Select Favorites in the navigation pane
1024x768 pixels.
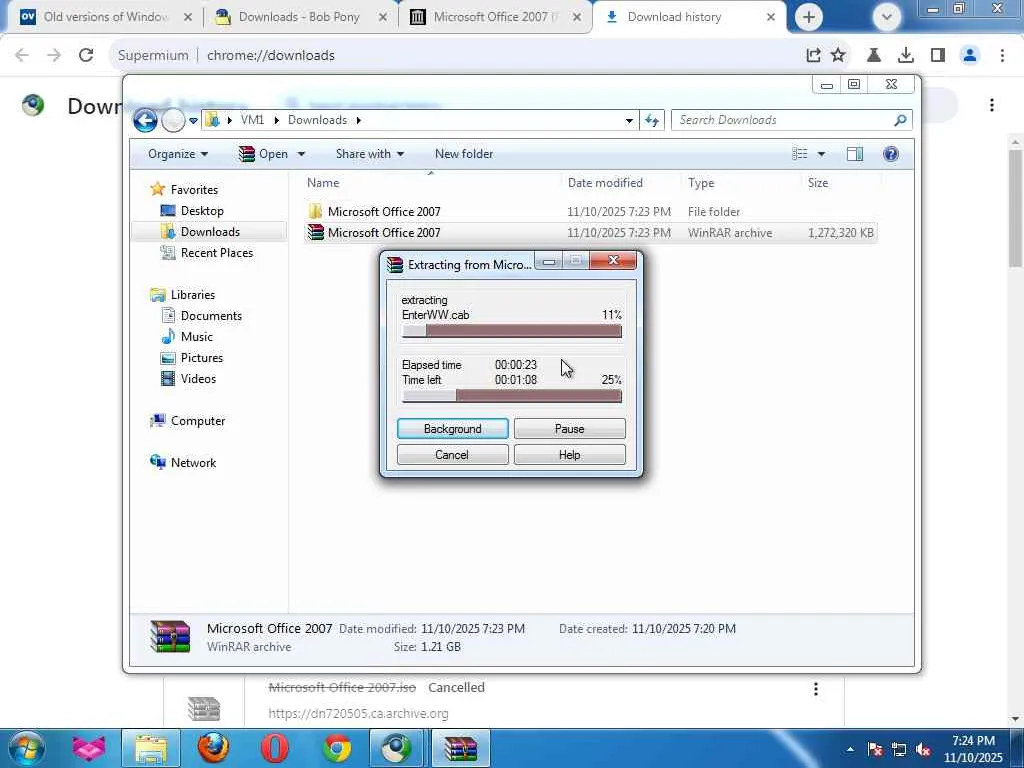[x=194, y=189]
